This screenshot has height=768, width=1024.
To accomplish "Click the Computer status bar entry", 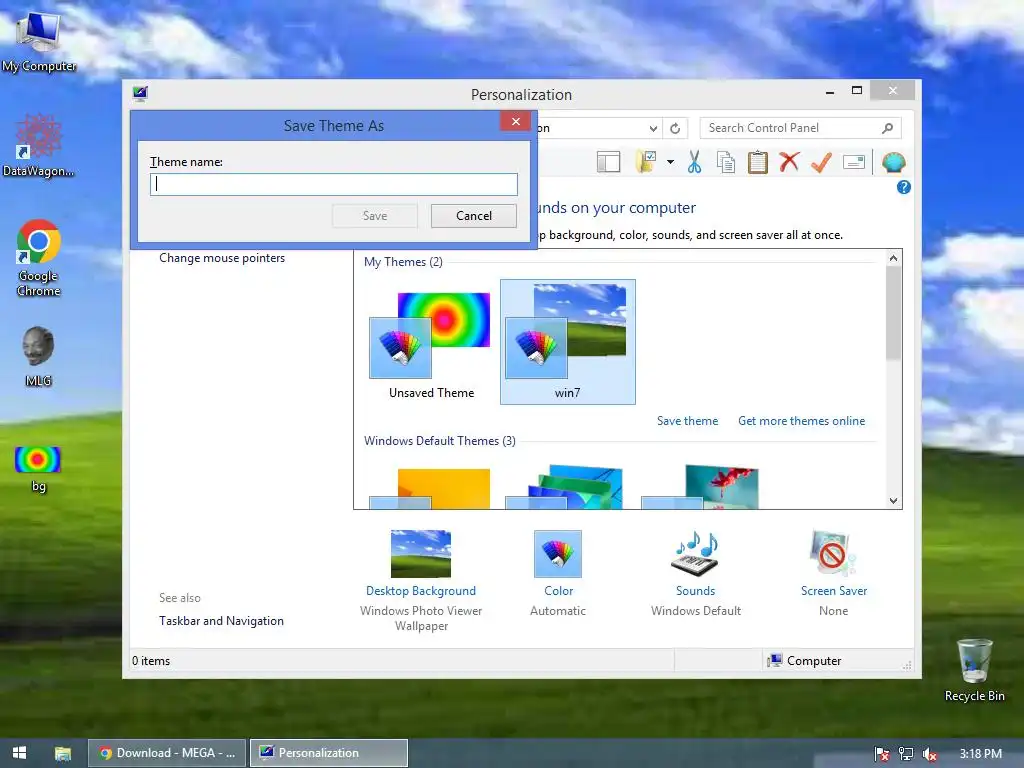I will (805, 660).
